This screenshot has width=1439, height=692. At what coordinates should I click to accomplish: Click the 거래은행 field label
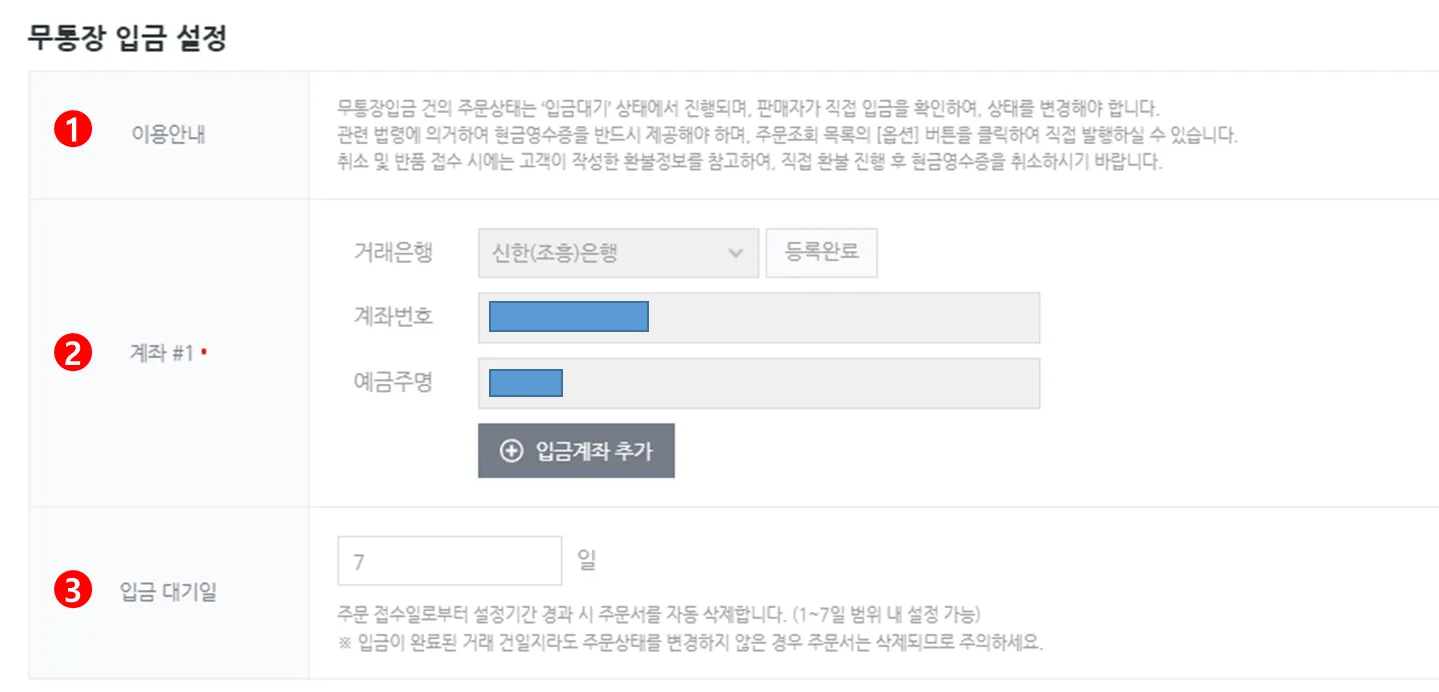point(393,253)
